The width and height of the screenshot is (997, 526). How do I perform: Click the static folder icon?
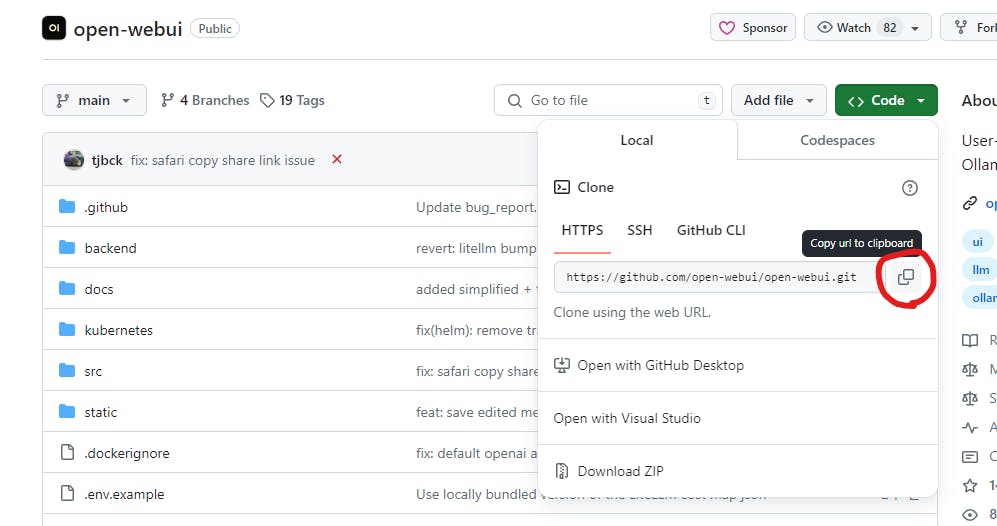coord(67,412)
